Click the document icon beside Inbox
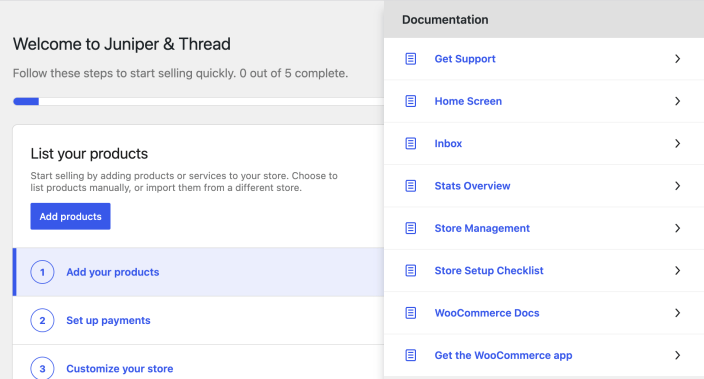This screenshot has width=704, height=379. (x=410, y=143)
